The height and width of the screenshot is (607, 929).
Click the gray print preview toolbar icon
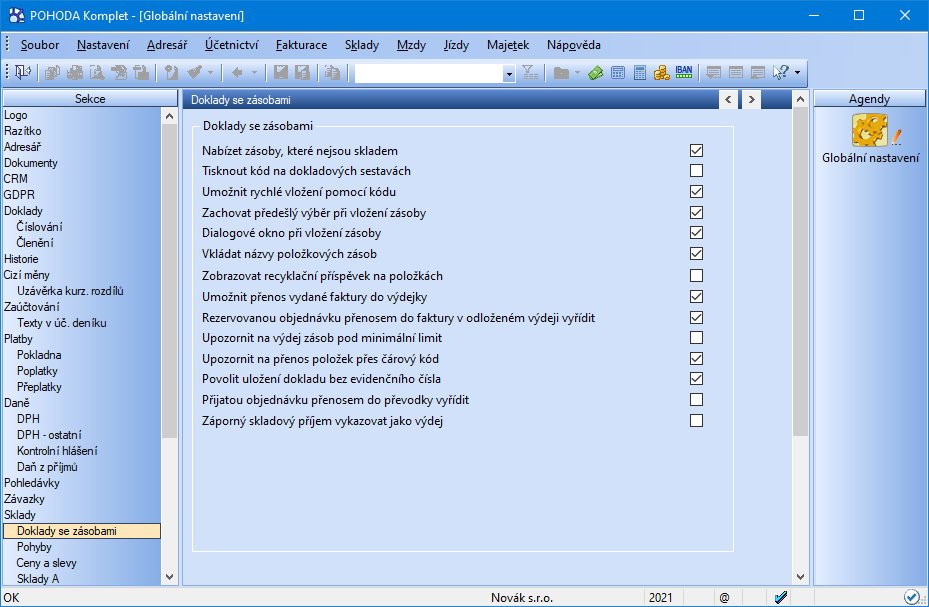[x=97, y=73]
